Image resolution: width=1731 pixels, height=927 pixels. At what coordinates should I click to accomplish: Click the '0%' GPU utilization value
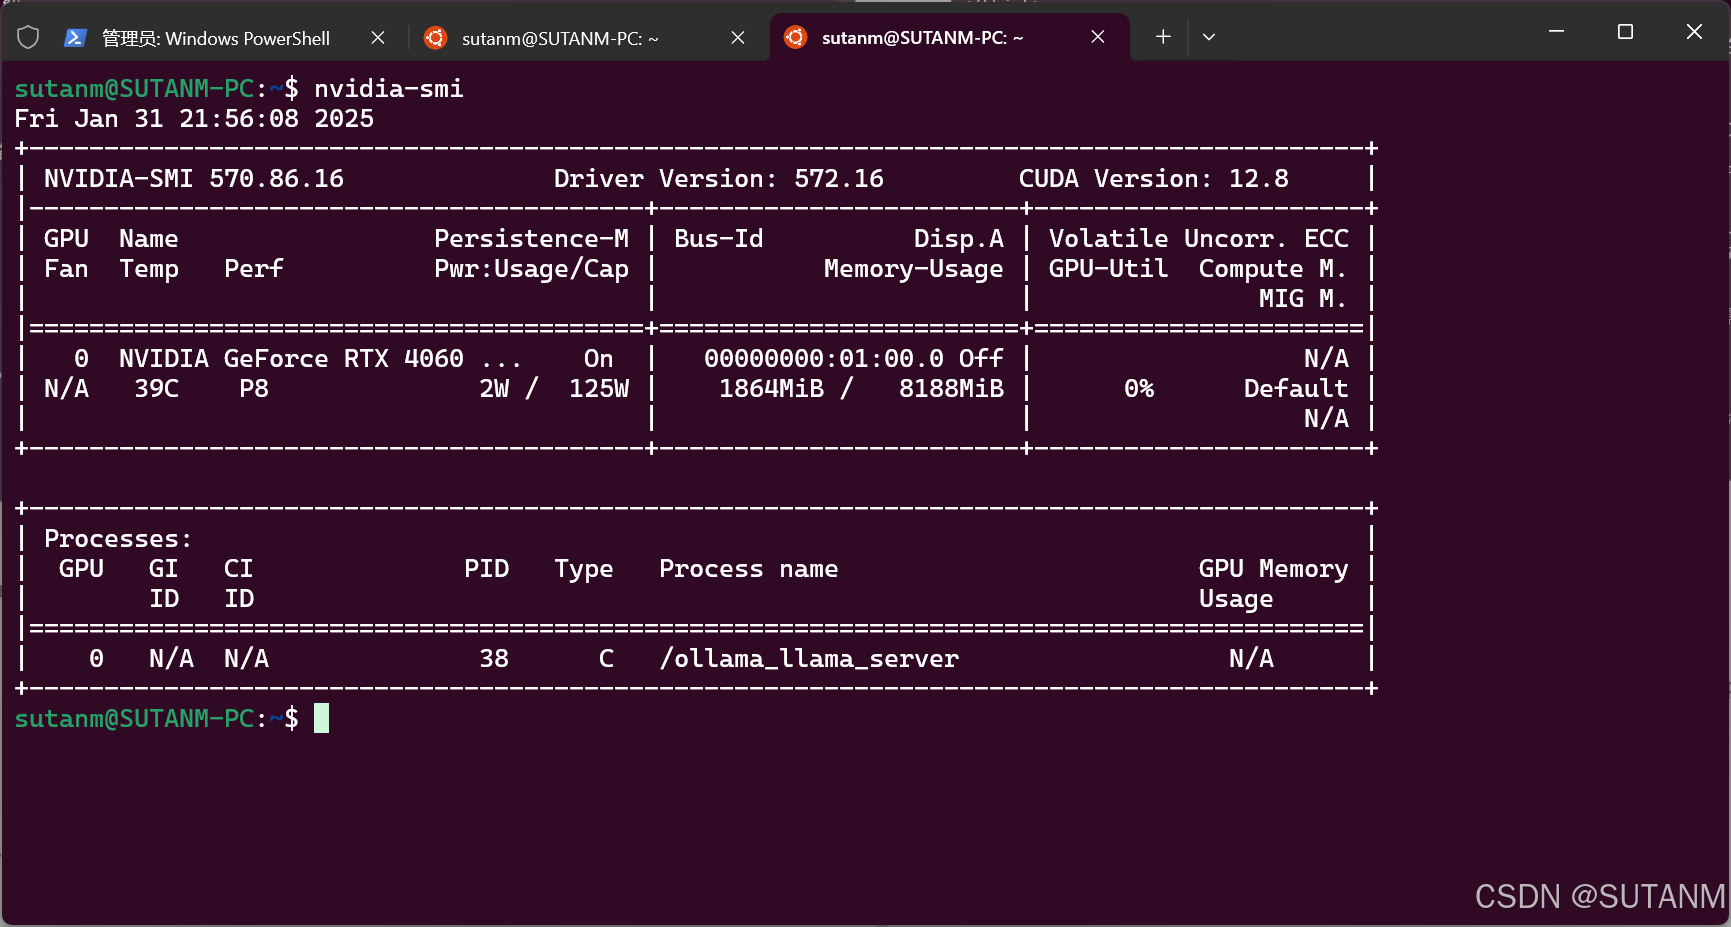pos(1139,389)
